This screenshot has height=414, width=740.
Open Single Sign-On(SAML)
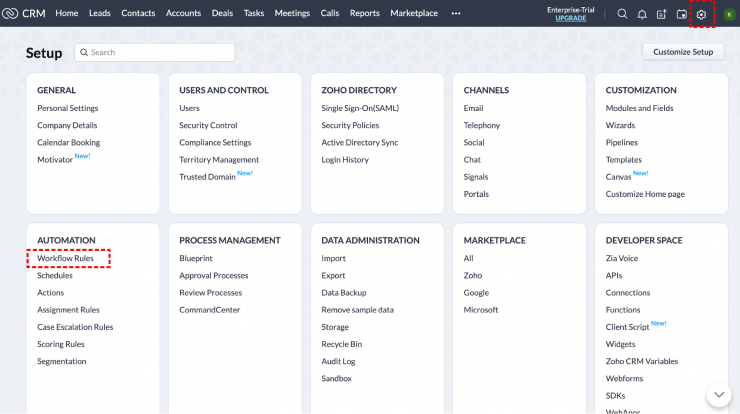coord(360,108)
